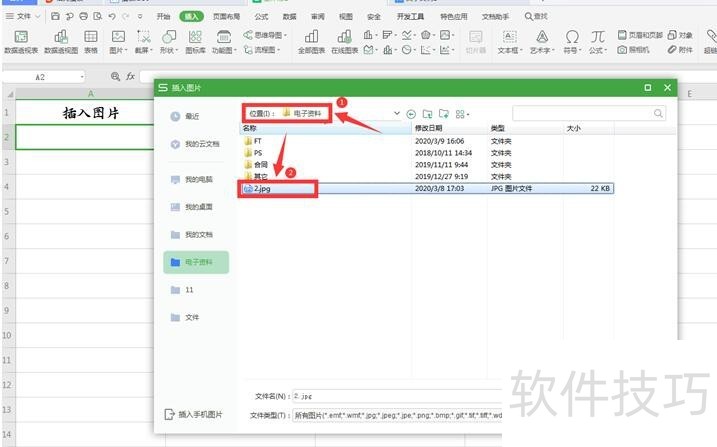This screenshot has width=717, height=447.
Task: Click the 表格 table icon in ribbon
Action: pos(91,42)
